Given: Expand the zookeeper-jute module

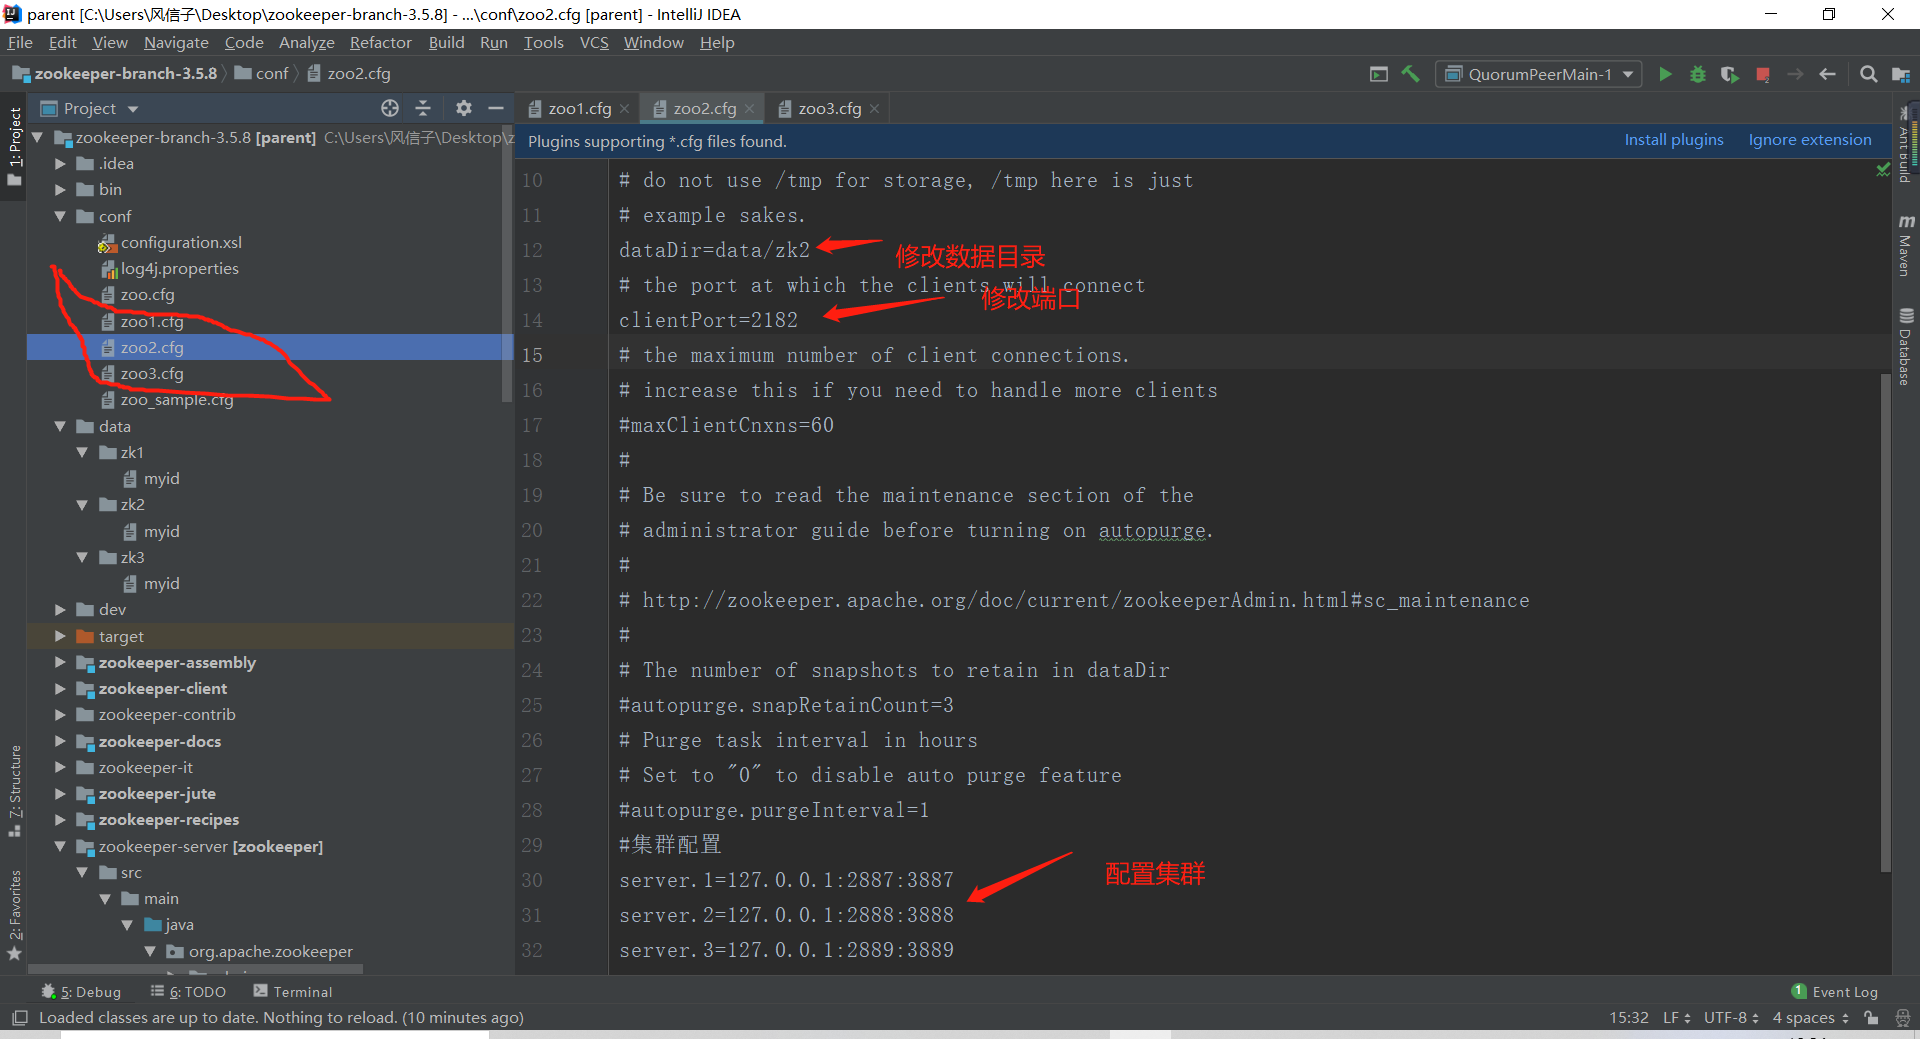Looking at the screenshot, I should tap(60, 794).
